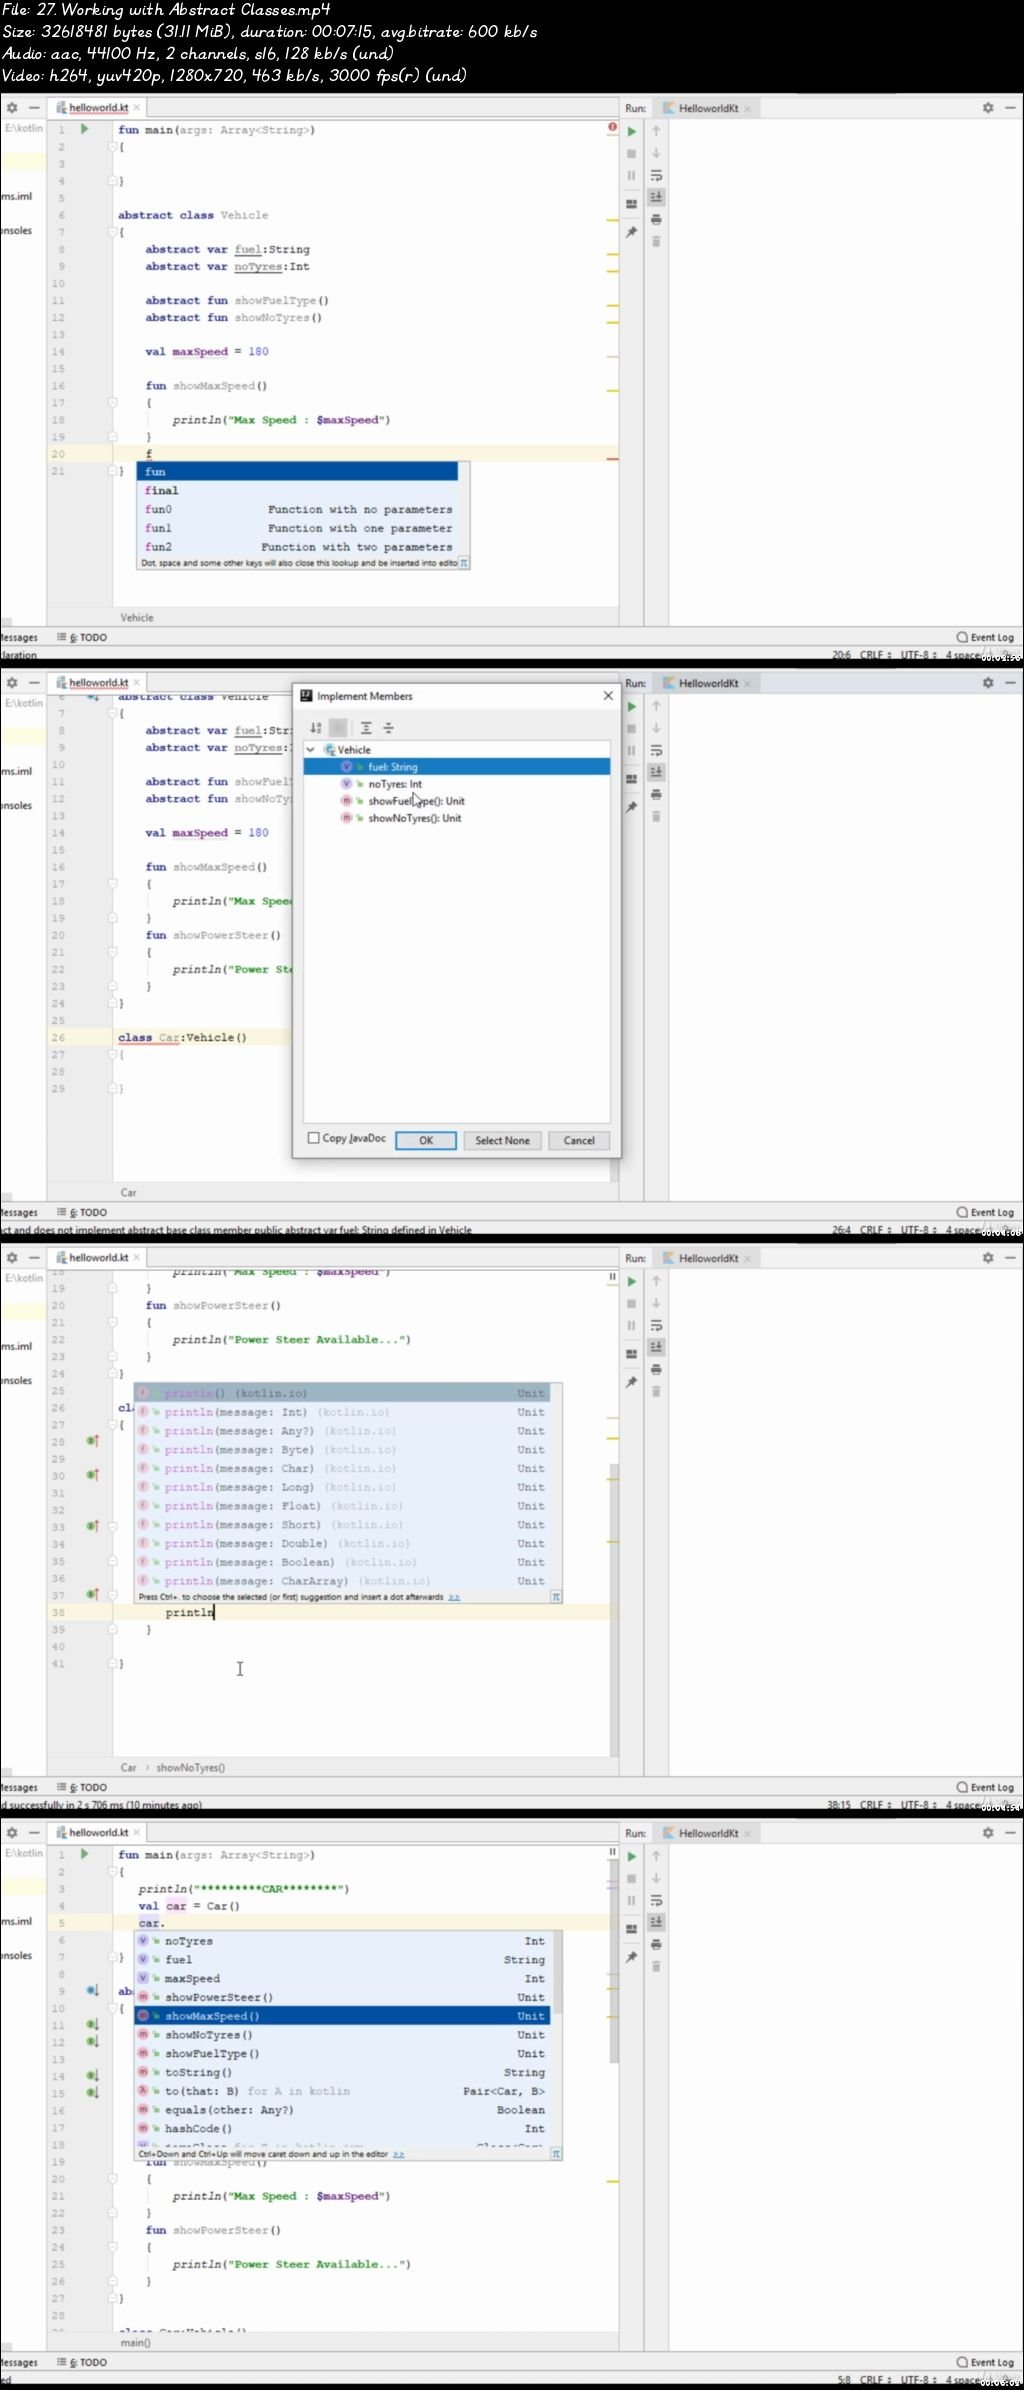Select HelloworldKt run tab in car-members frame
The height and width of the screenshot is (2390, 1024).
tap(708, 1833)
